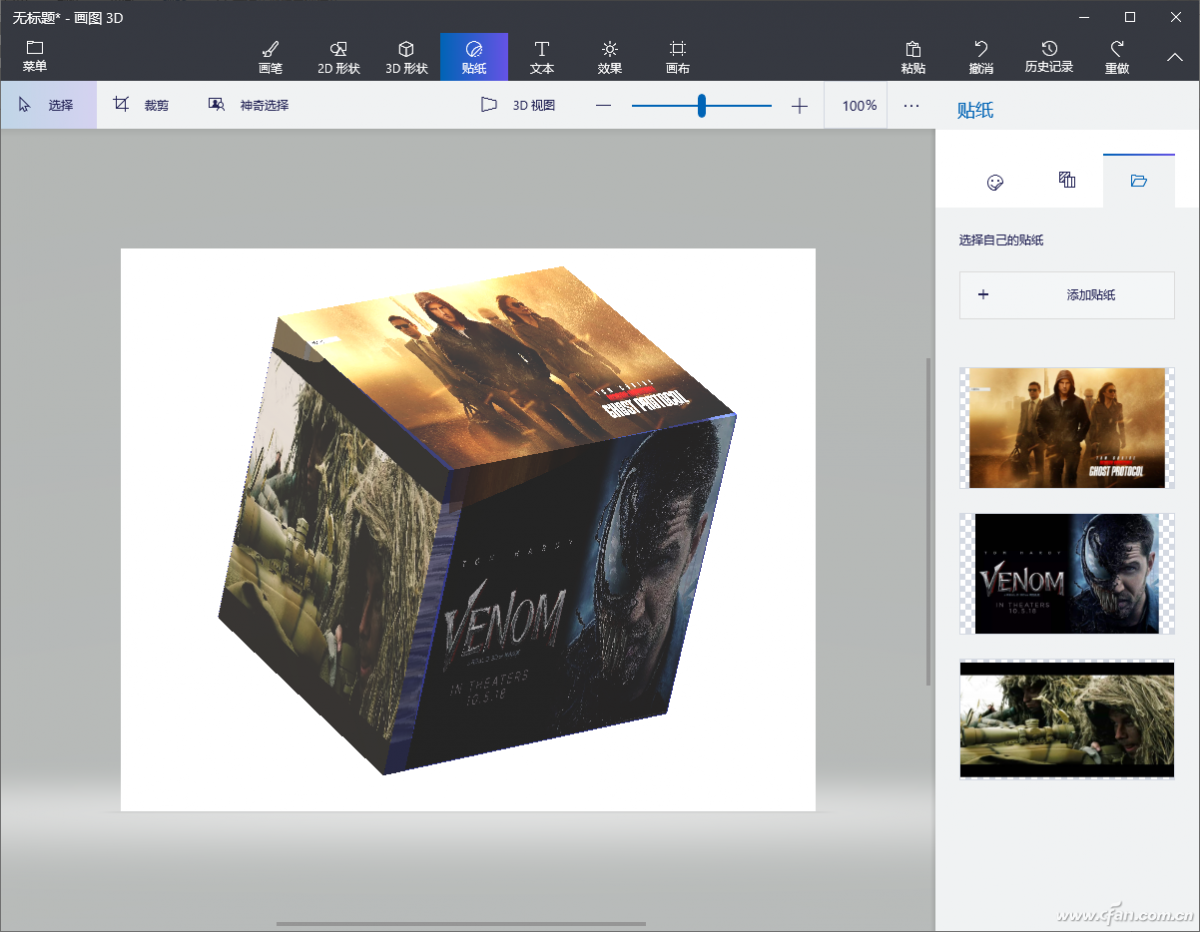Switch to the textures sticker tab

coord(1067,181)
